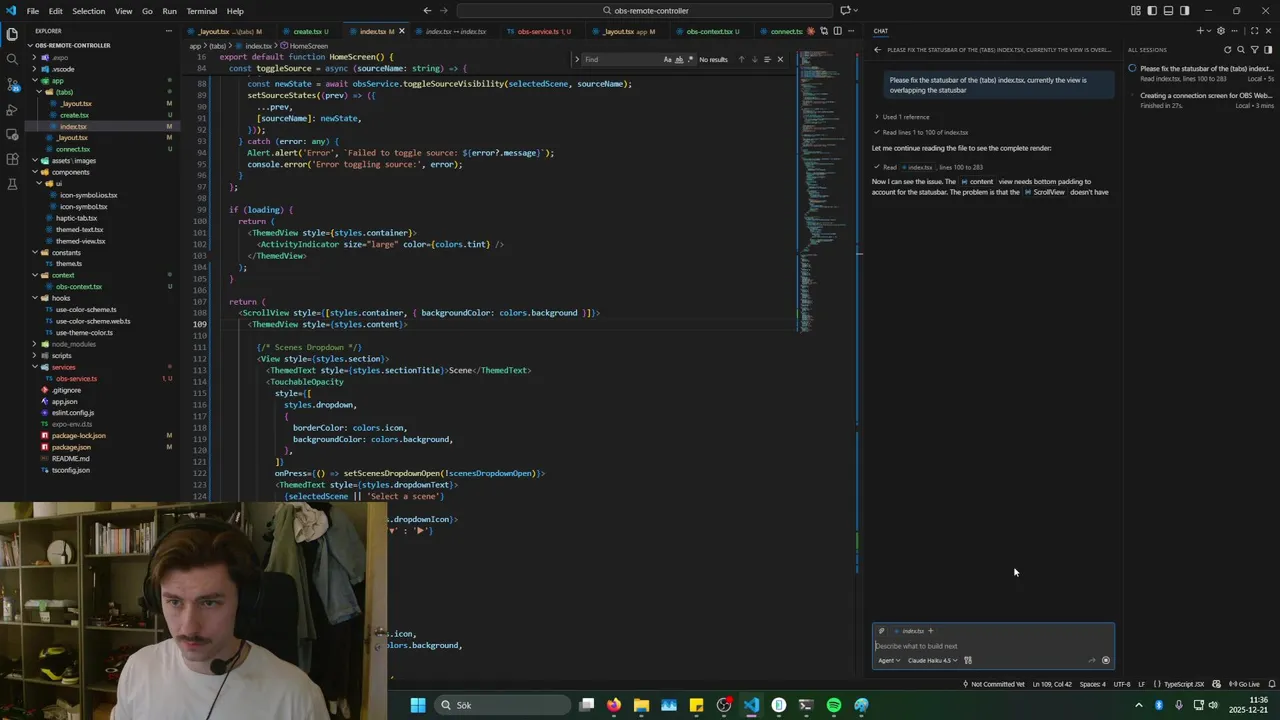Open Copilot status icon in status bar
Image resolution: width=1280 pixels, height=720 pixels.
[x=1217, y=684]
